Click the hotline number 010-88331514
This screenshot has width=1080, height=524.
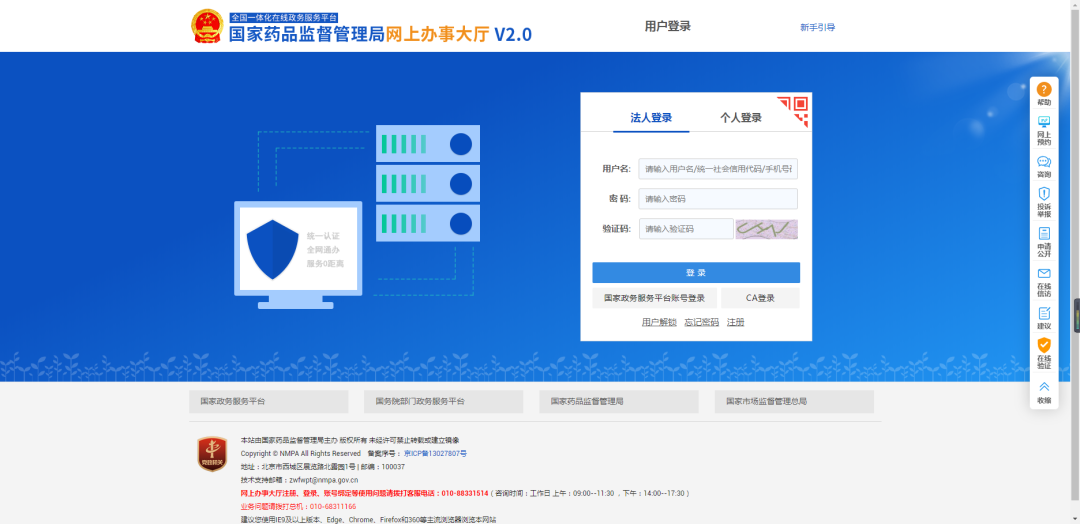pos(465,493)
